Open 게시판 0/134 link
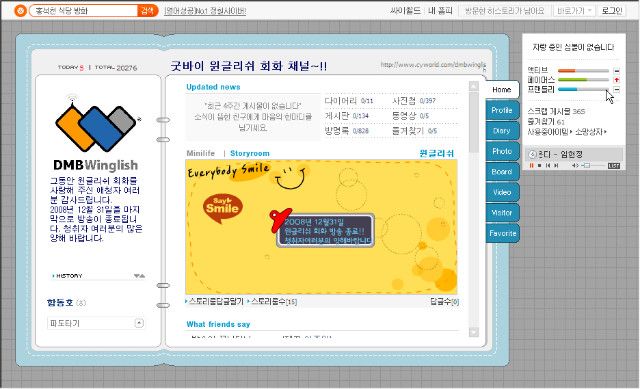The image size is (640, 389). click(x=347, y=116)
